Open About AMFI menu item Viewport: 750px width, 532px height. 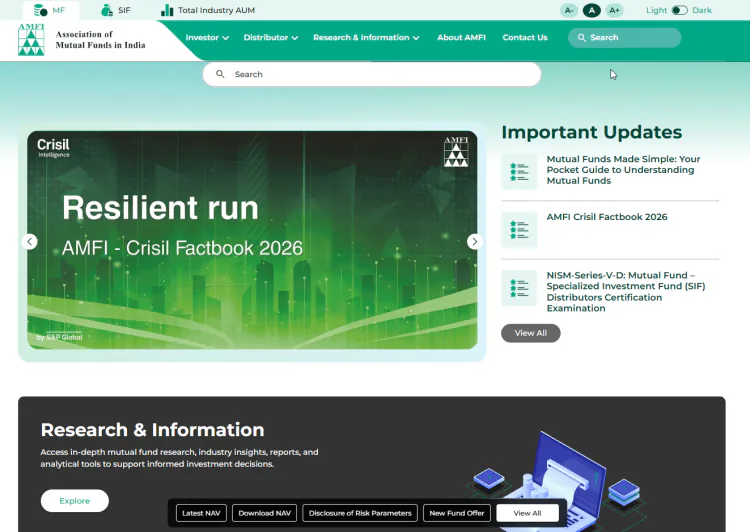point(461,37)
